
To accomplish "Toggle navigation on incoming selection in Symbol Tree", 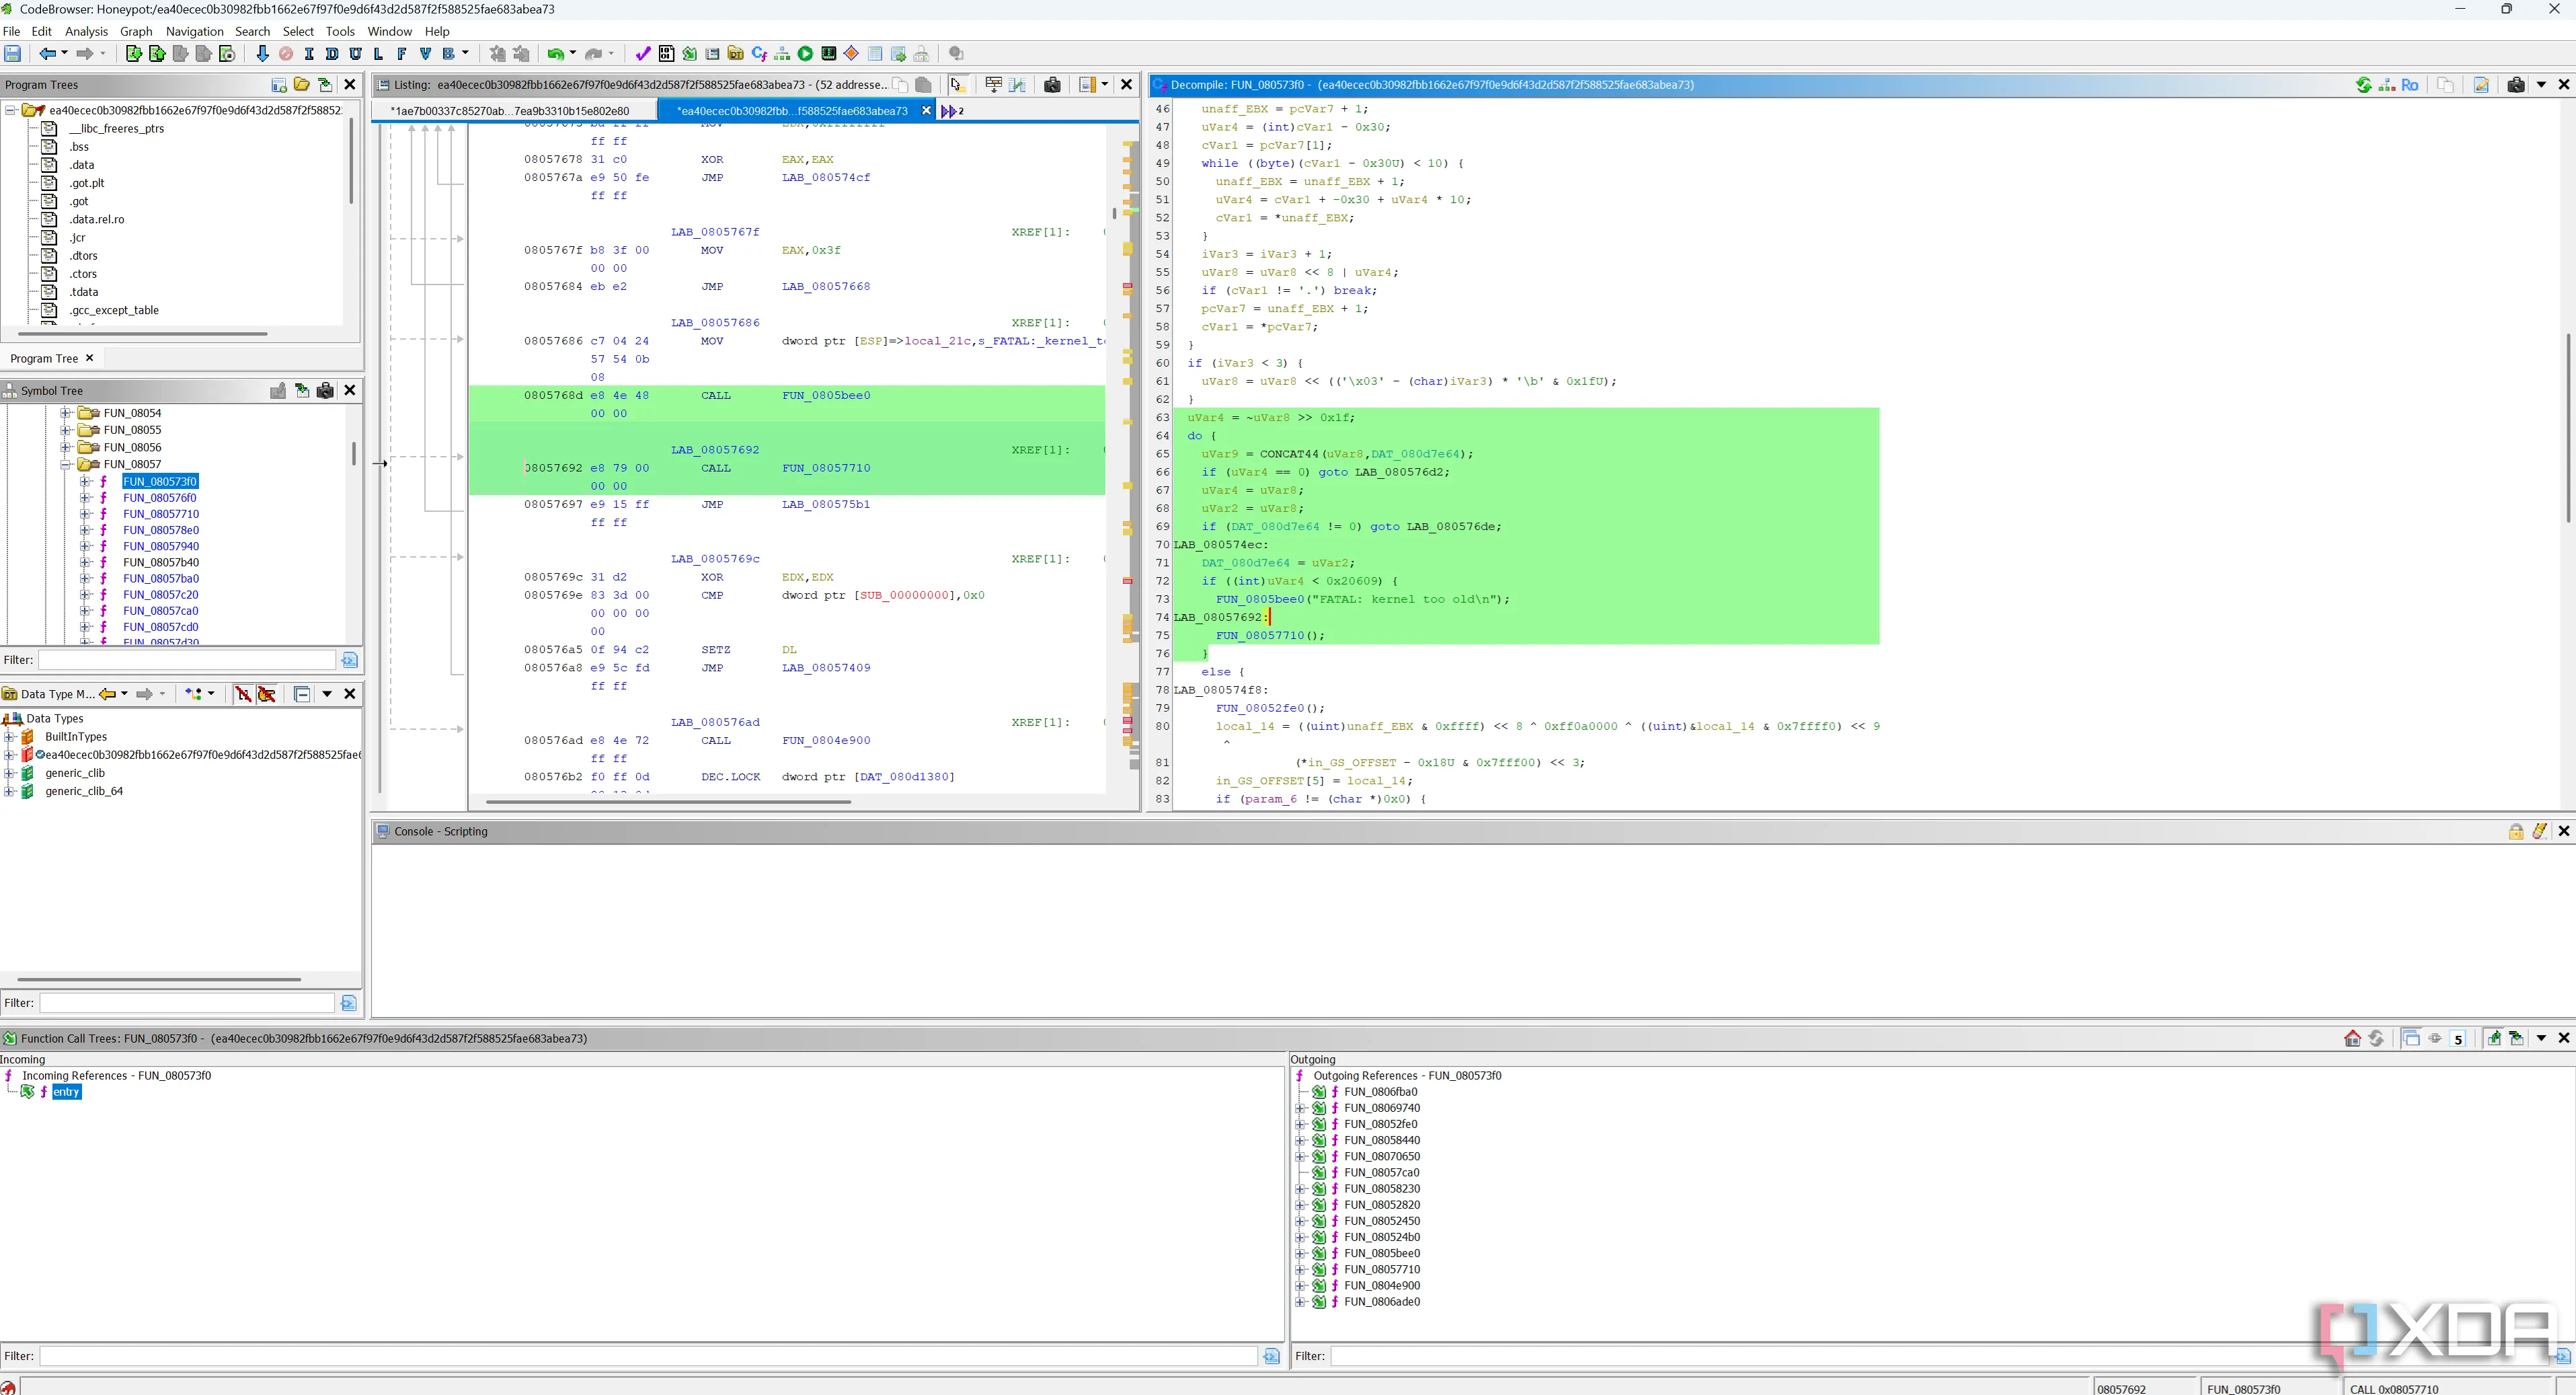I will pos(302,391).
